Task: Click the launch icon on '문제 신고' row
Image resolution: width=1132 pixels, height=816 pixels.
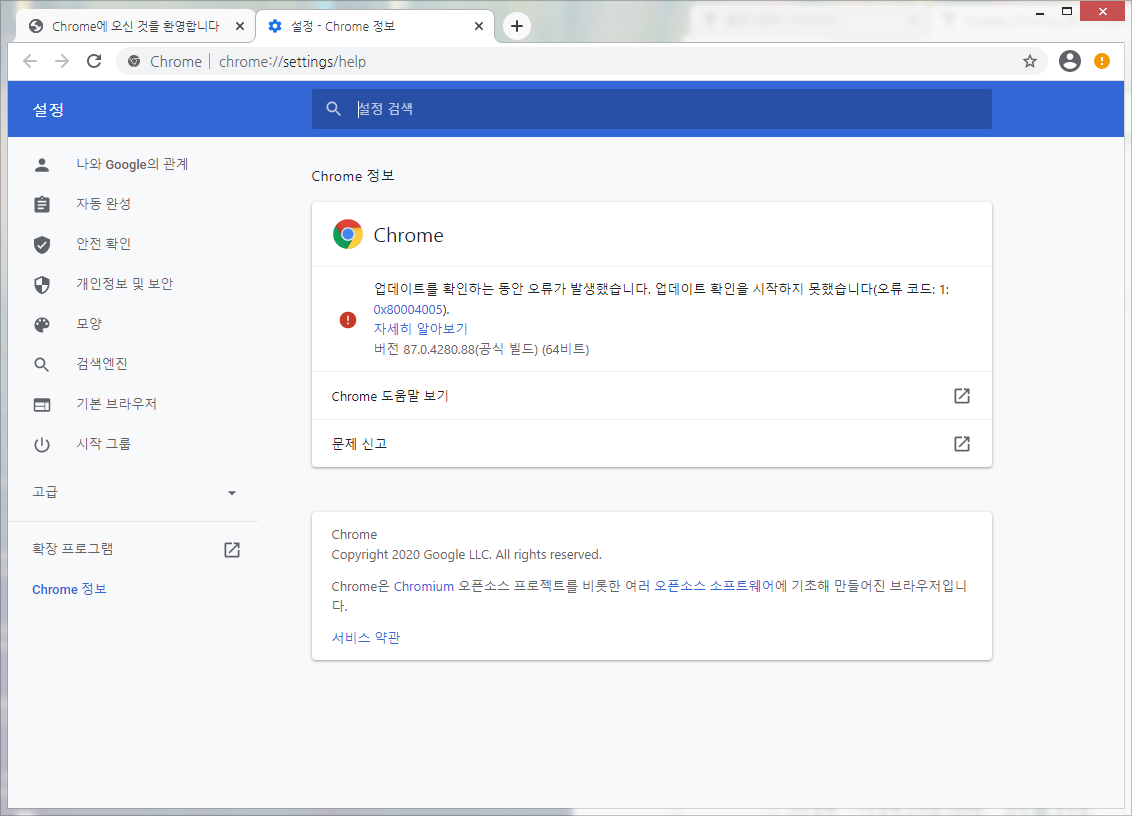Action: coord(962,443)
